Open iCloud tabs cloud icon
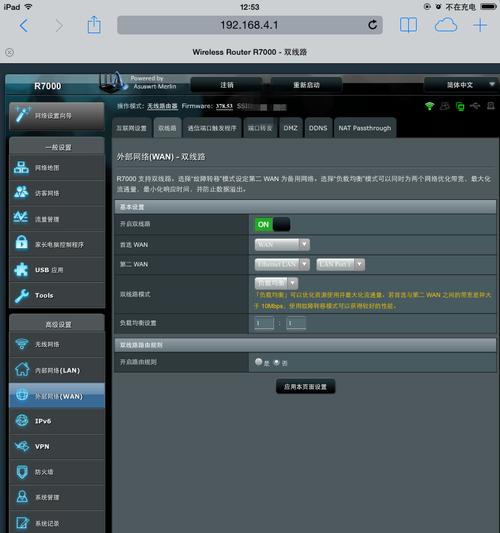The width and height of the screenshot is (500, 533). [x=446, y=25]
